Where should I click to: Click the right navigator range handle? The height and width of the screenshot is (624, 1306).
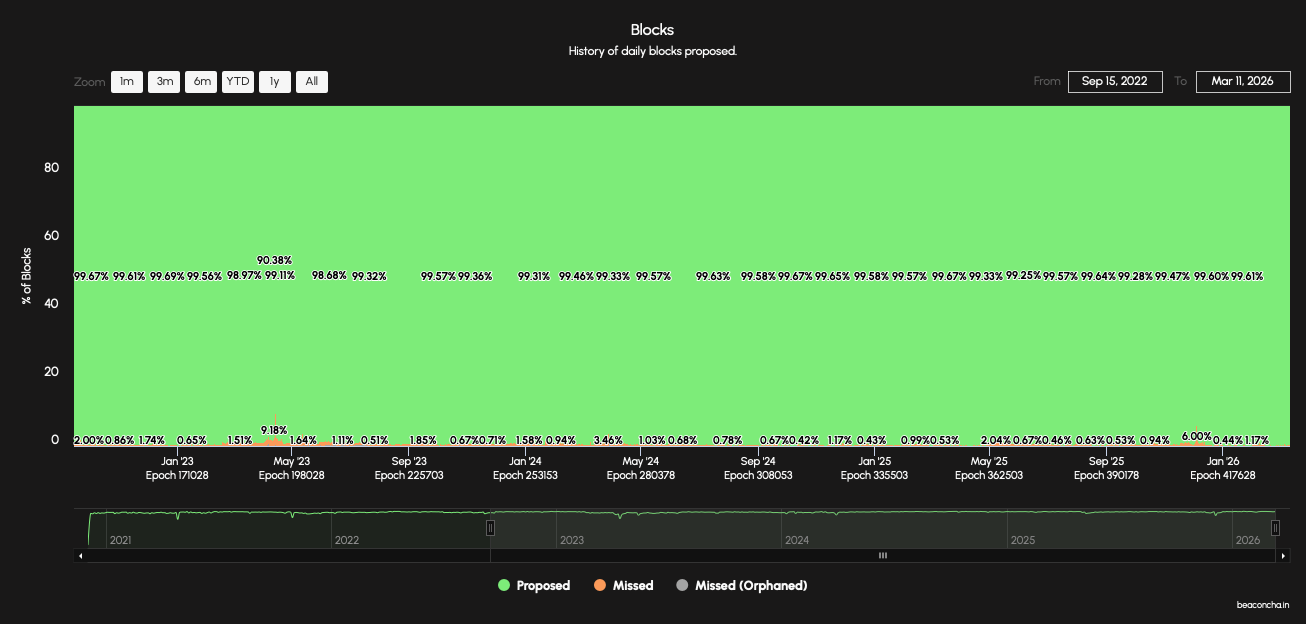[x=1275, y=527]
